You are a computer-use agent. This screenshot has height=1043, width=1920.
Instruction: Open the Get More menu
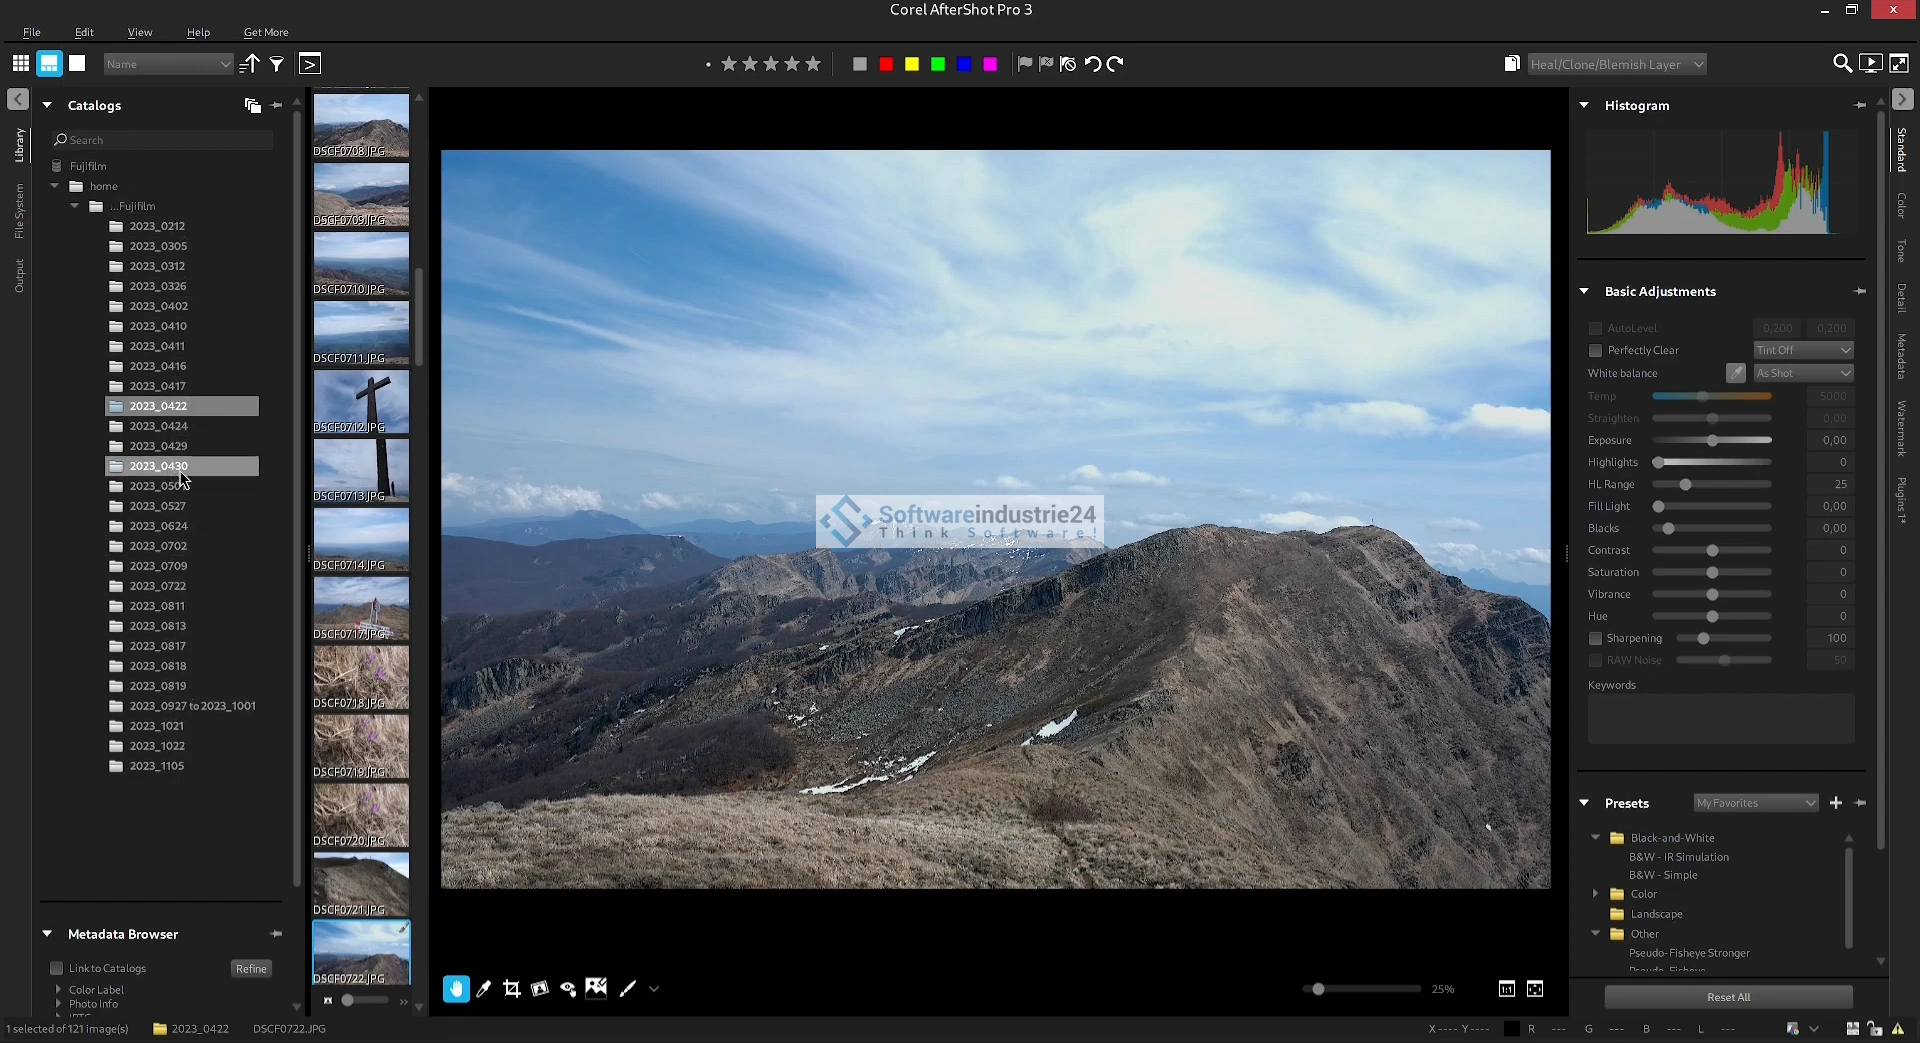[x=265, y=32]
